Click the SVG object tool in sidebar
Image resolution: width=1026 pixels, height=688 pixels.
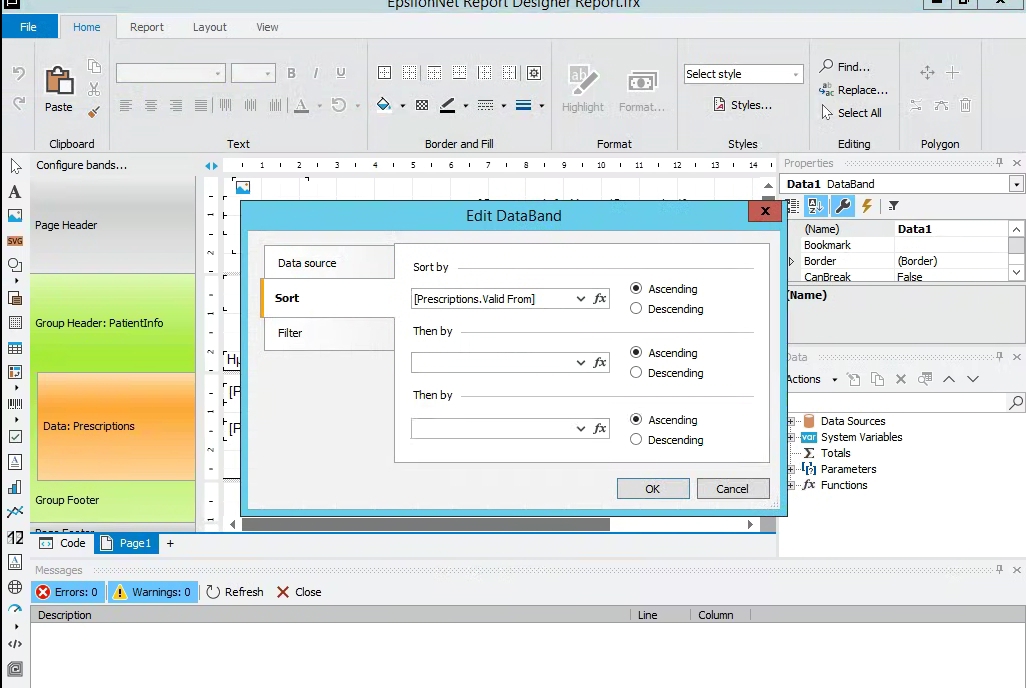[15, 241]
